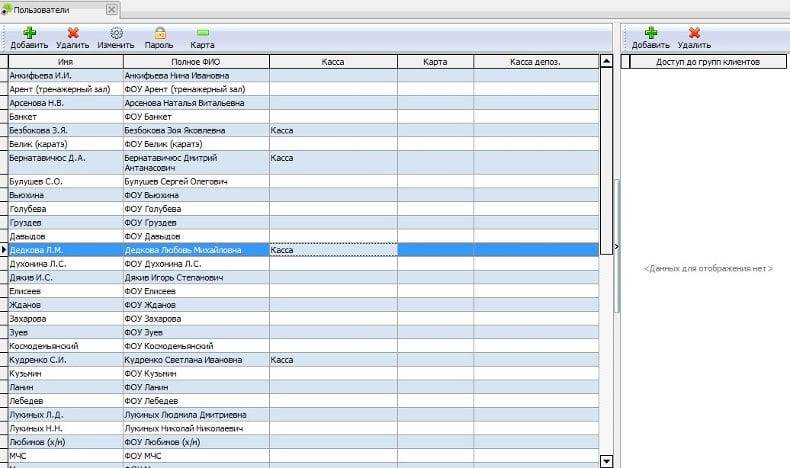Image resolution: width=790 pixels, height=468 pixels.
Task: Click the Касса column header
Action: click(x=333, y=62)
